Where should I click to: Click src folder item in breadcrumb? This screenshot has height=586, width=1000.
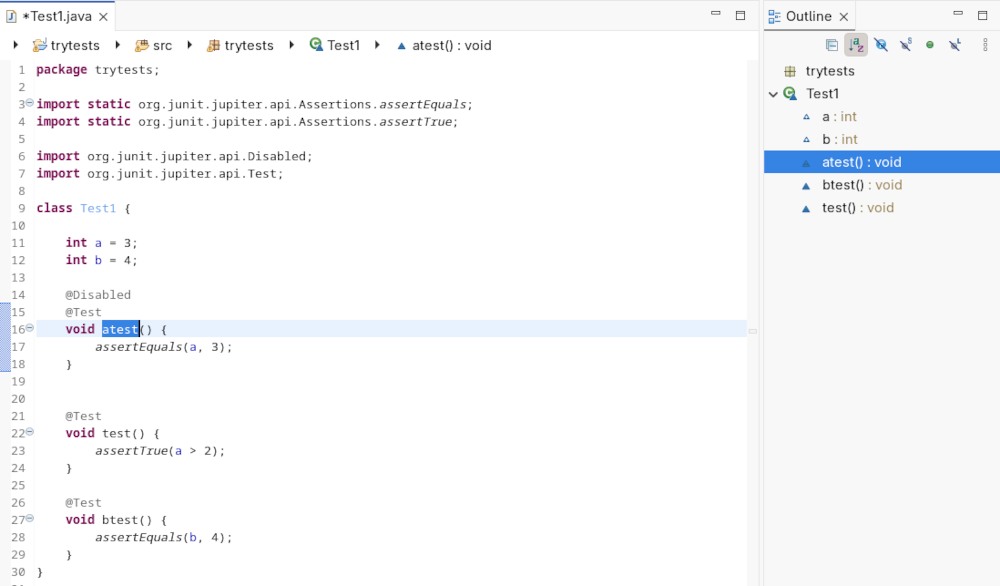tap(153, 45)
